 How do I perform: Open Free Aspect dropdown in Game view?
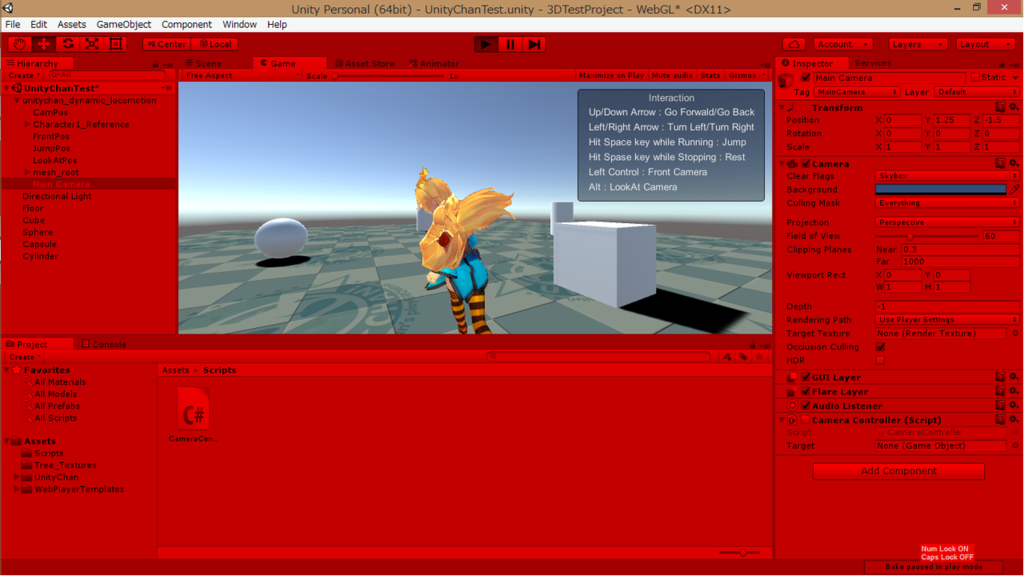coord(242,76)
